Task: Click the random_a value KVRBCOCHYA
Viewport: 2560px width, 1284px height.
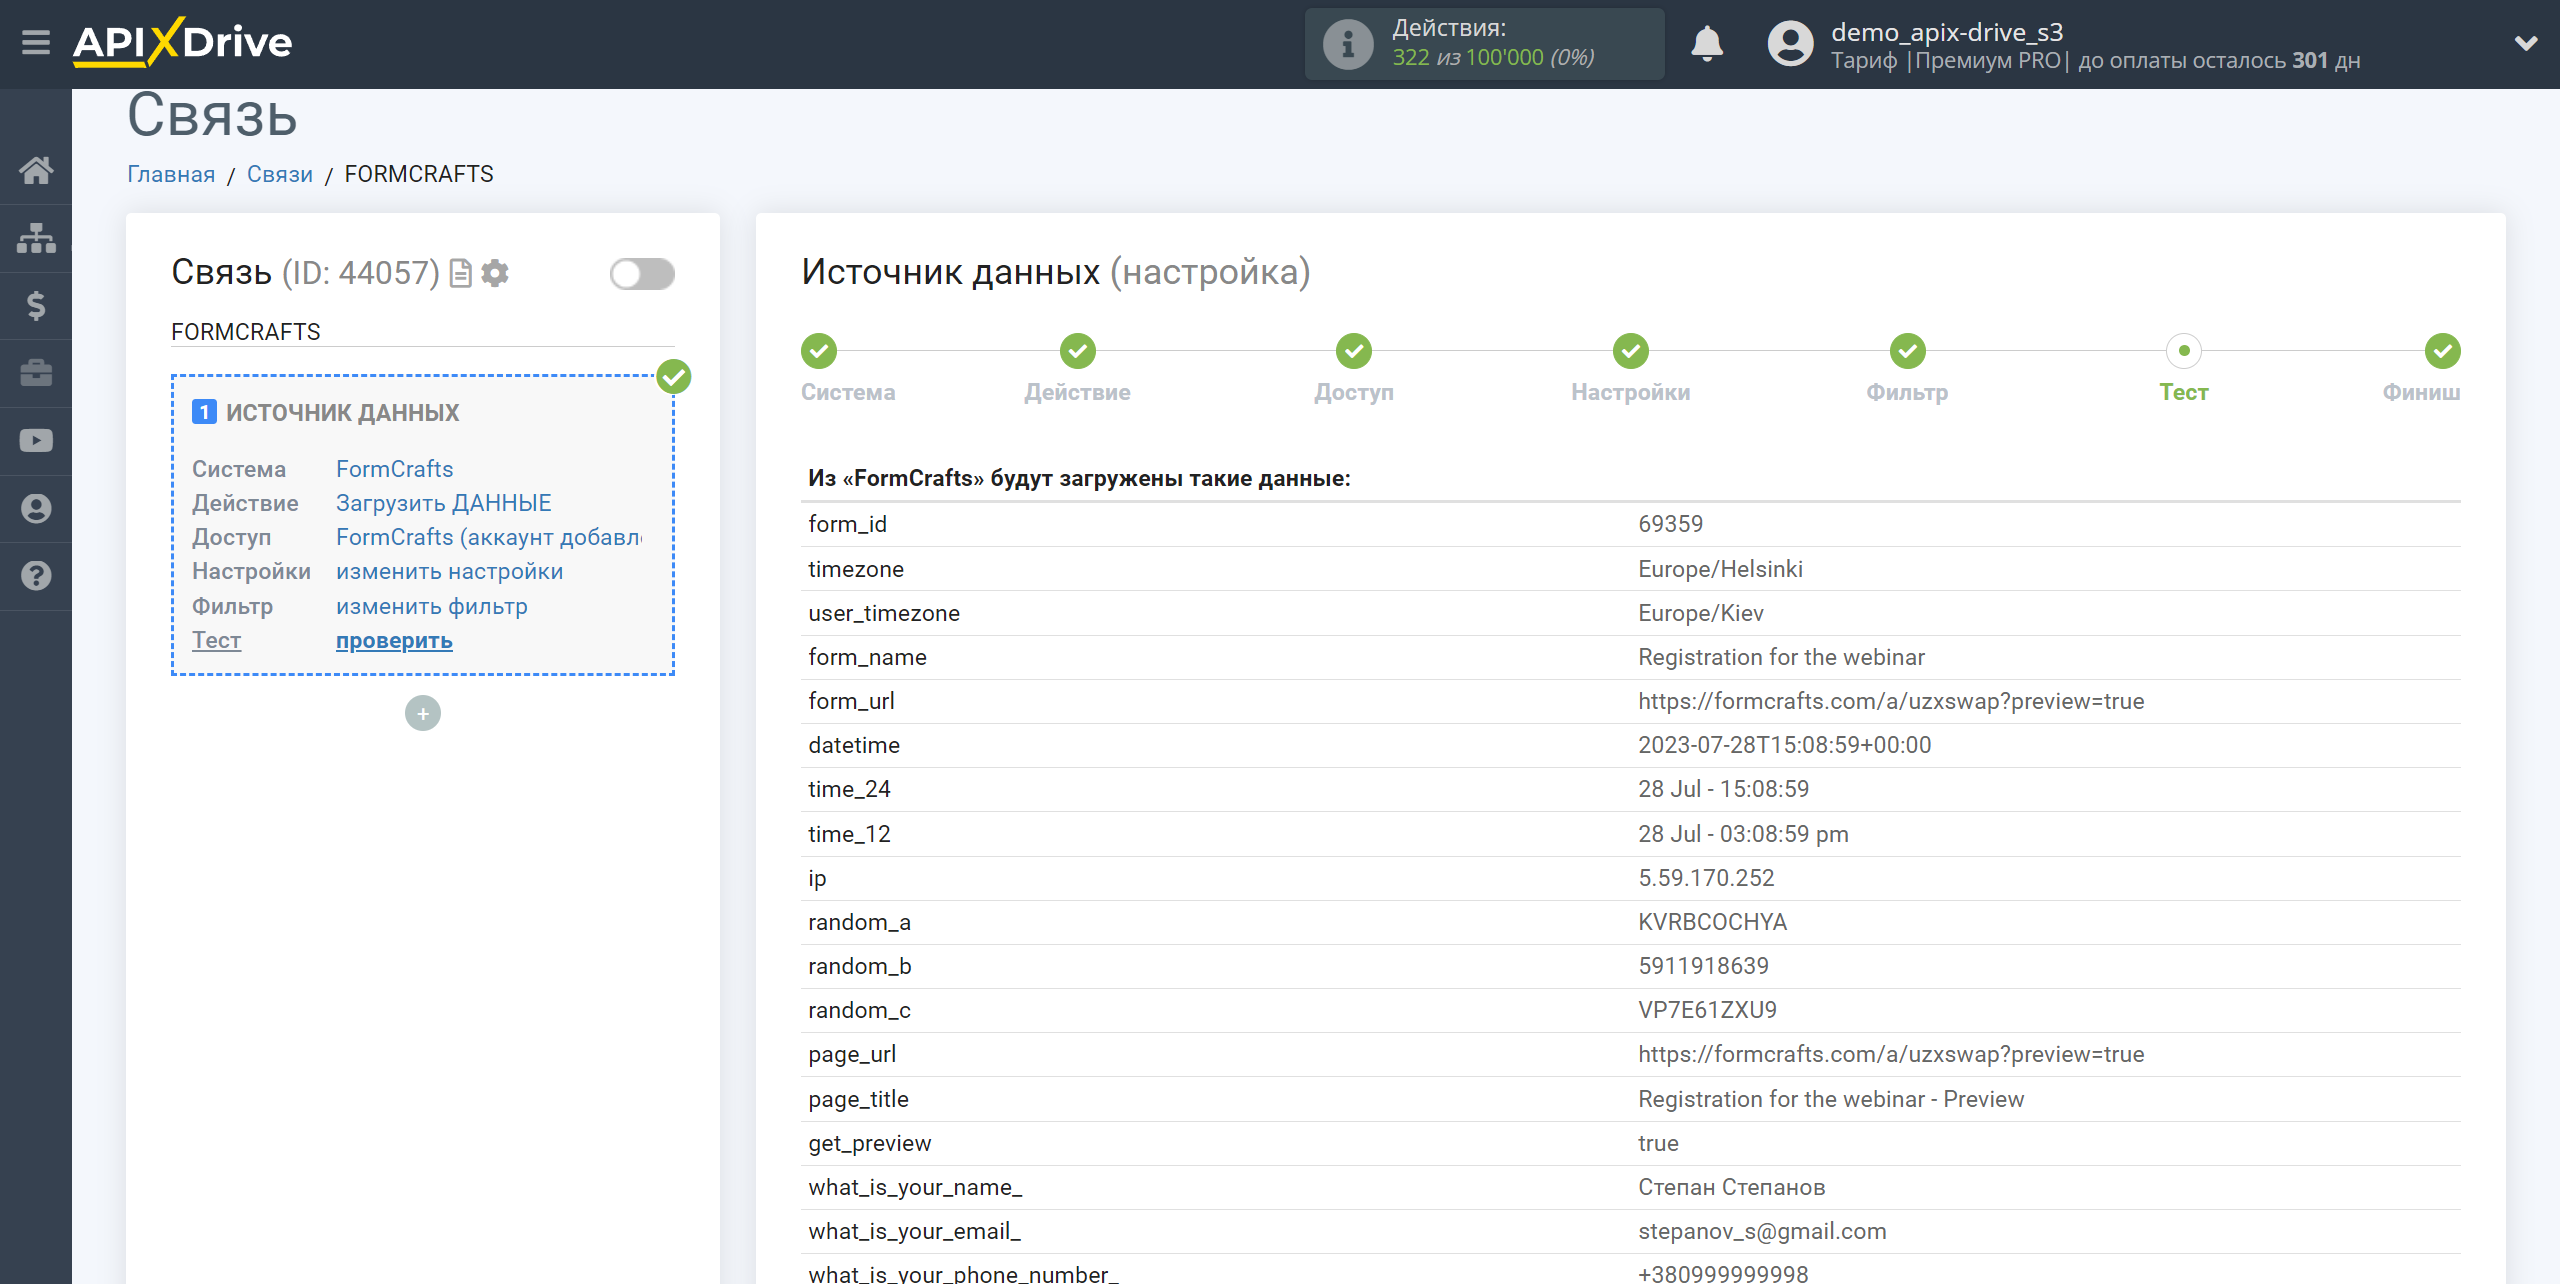Action: tap(1712, 922)
